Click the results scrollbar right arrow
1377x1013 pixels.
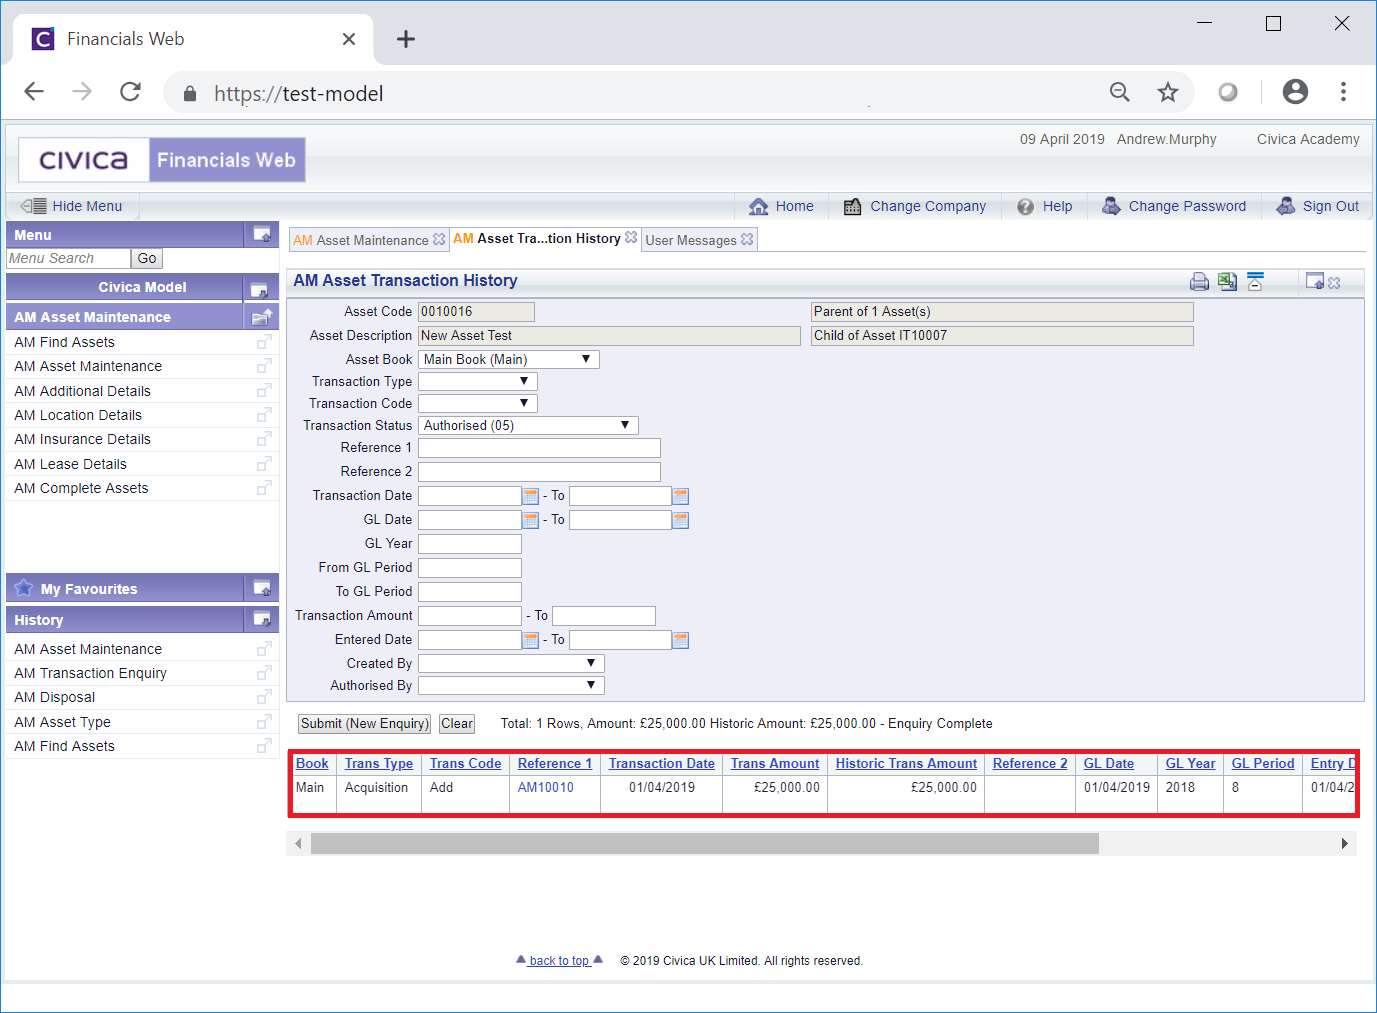pyautogui.click(x=1344, y=844)
